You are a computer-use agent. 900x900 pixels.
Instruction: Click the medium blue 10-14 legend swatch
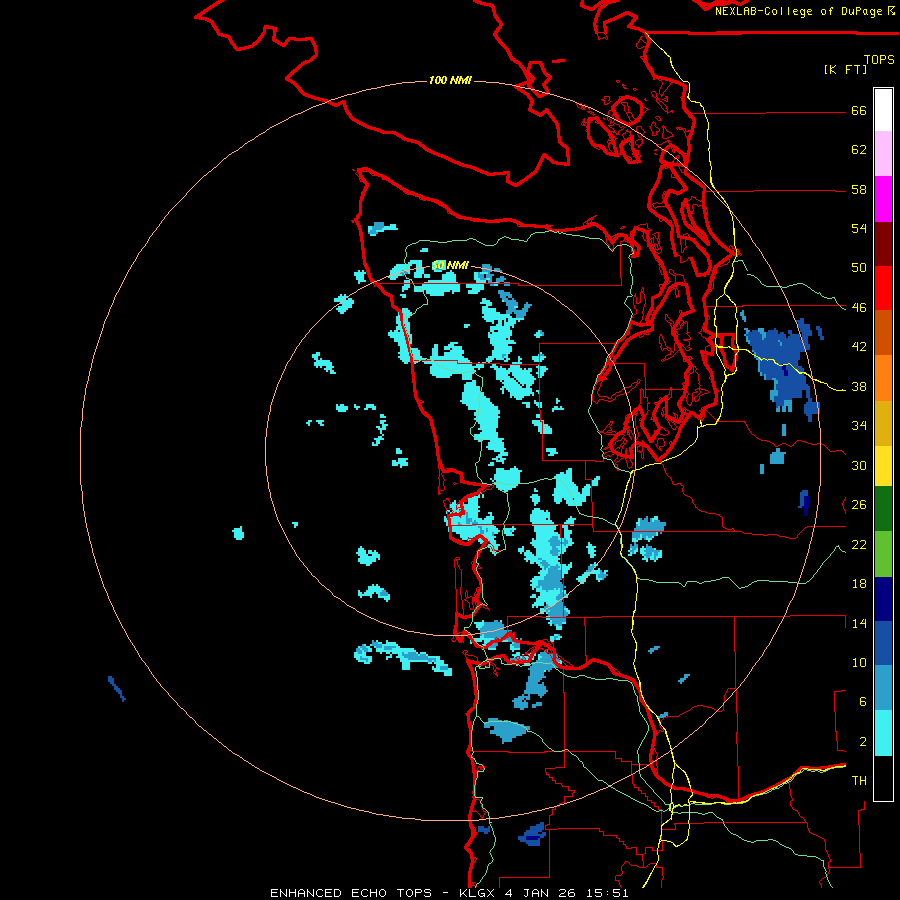click(883, 643)
